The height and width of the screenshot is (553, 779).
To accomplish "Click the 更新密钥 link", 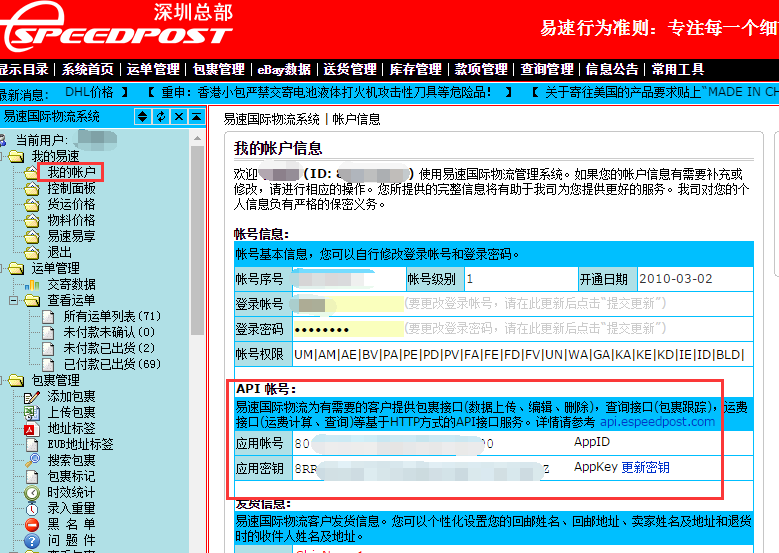I will (x=645, y=467).
